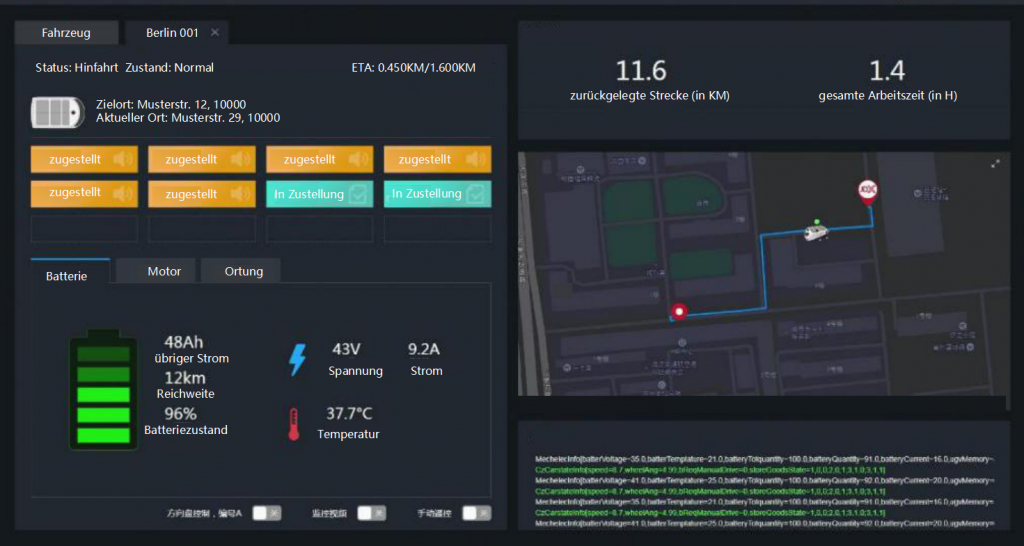The image size is (1024, 546).
Task: Toggle the rightmost manual remote control switch
Action: tap(476, 513)
